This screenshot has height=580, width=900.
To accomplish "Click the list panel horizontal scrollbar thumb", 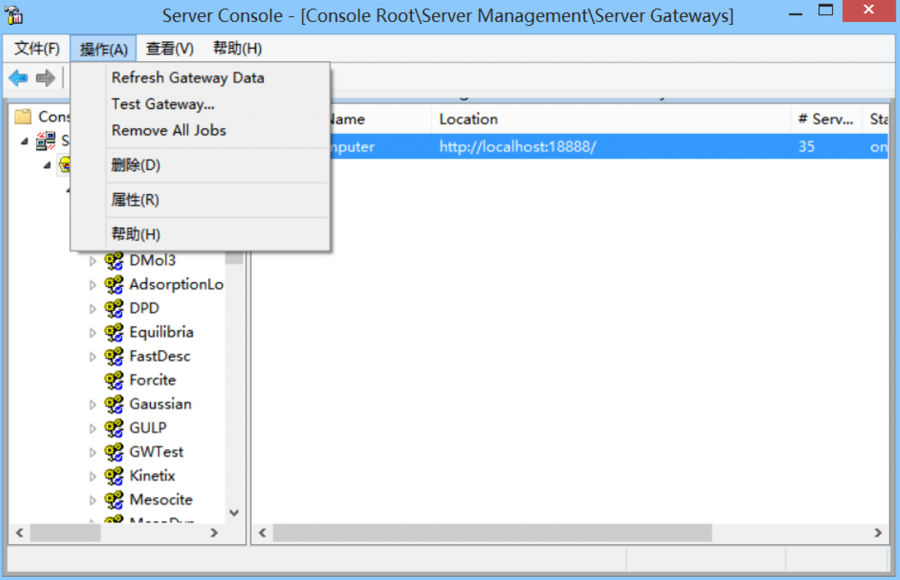I will click(x=492, y=533).
